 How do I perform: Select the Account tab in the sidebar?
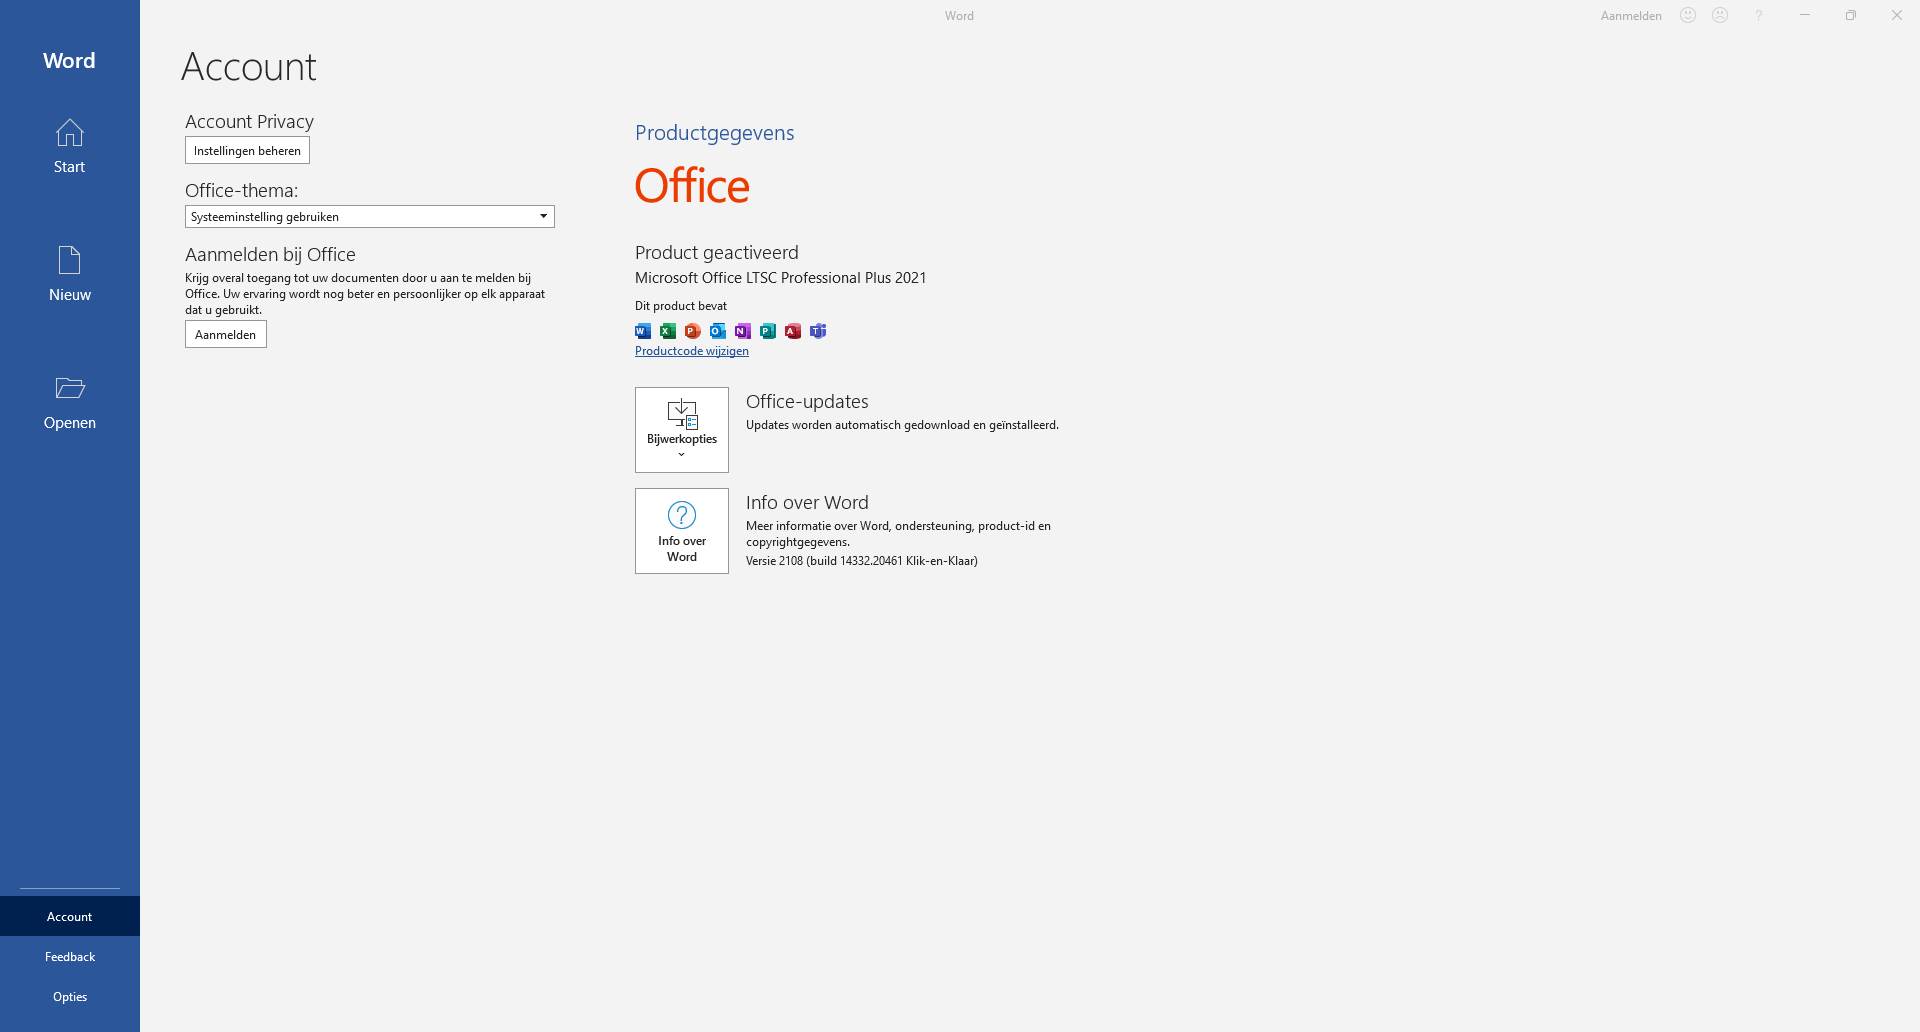tap(69, 916)
